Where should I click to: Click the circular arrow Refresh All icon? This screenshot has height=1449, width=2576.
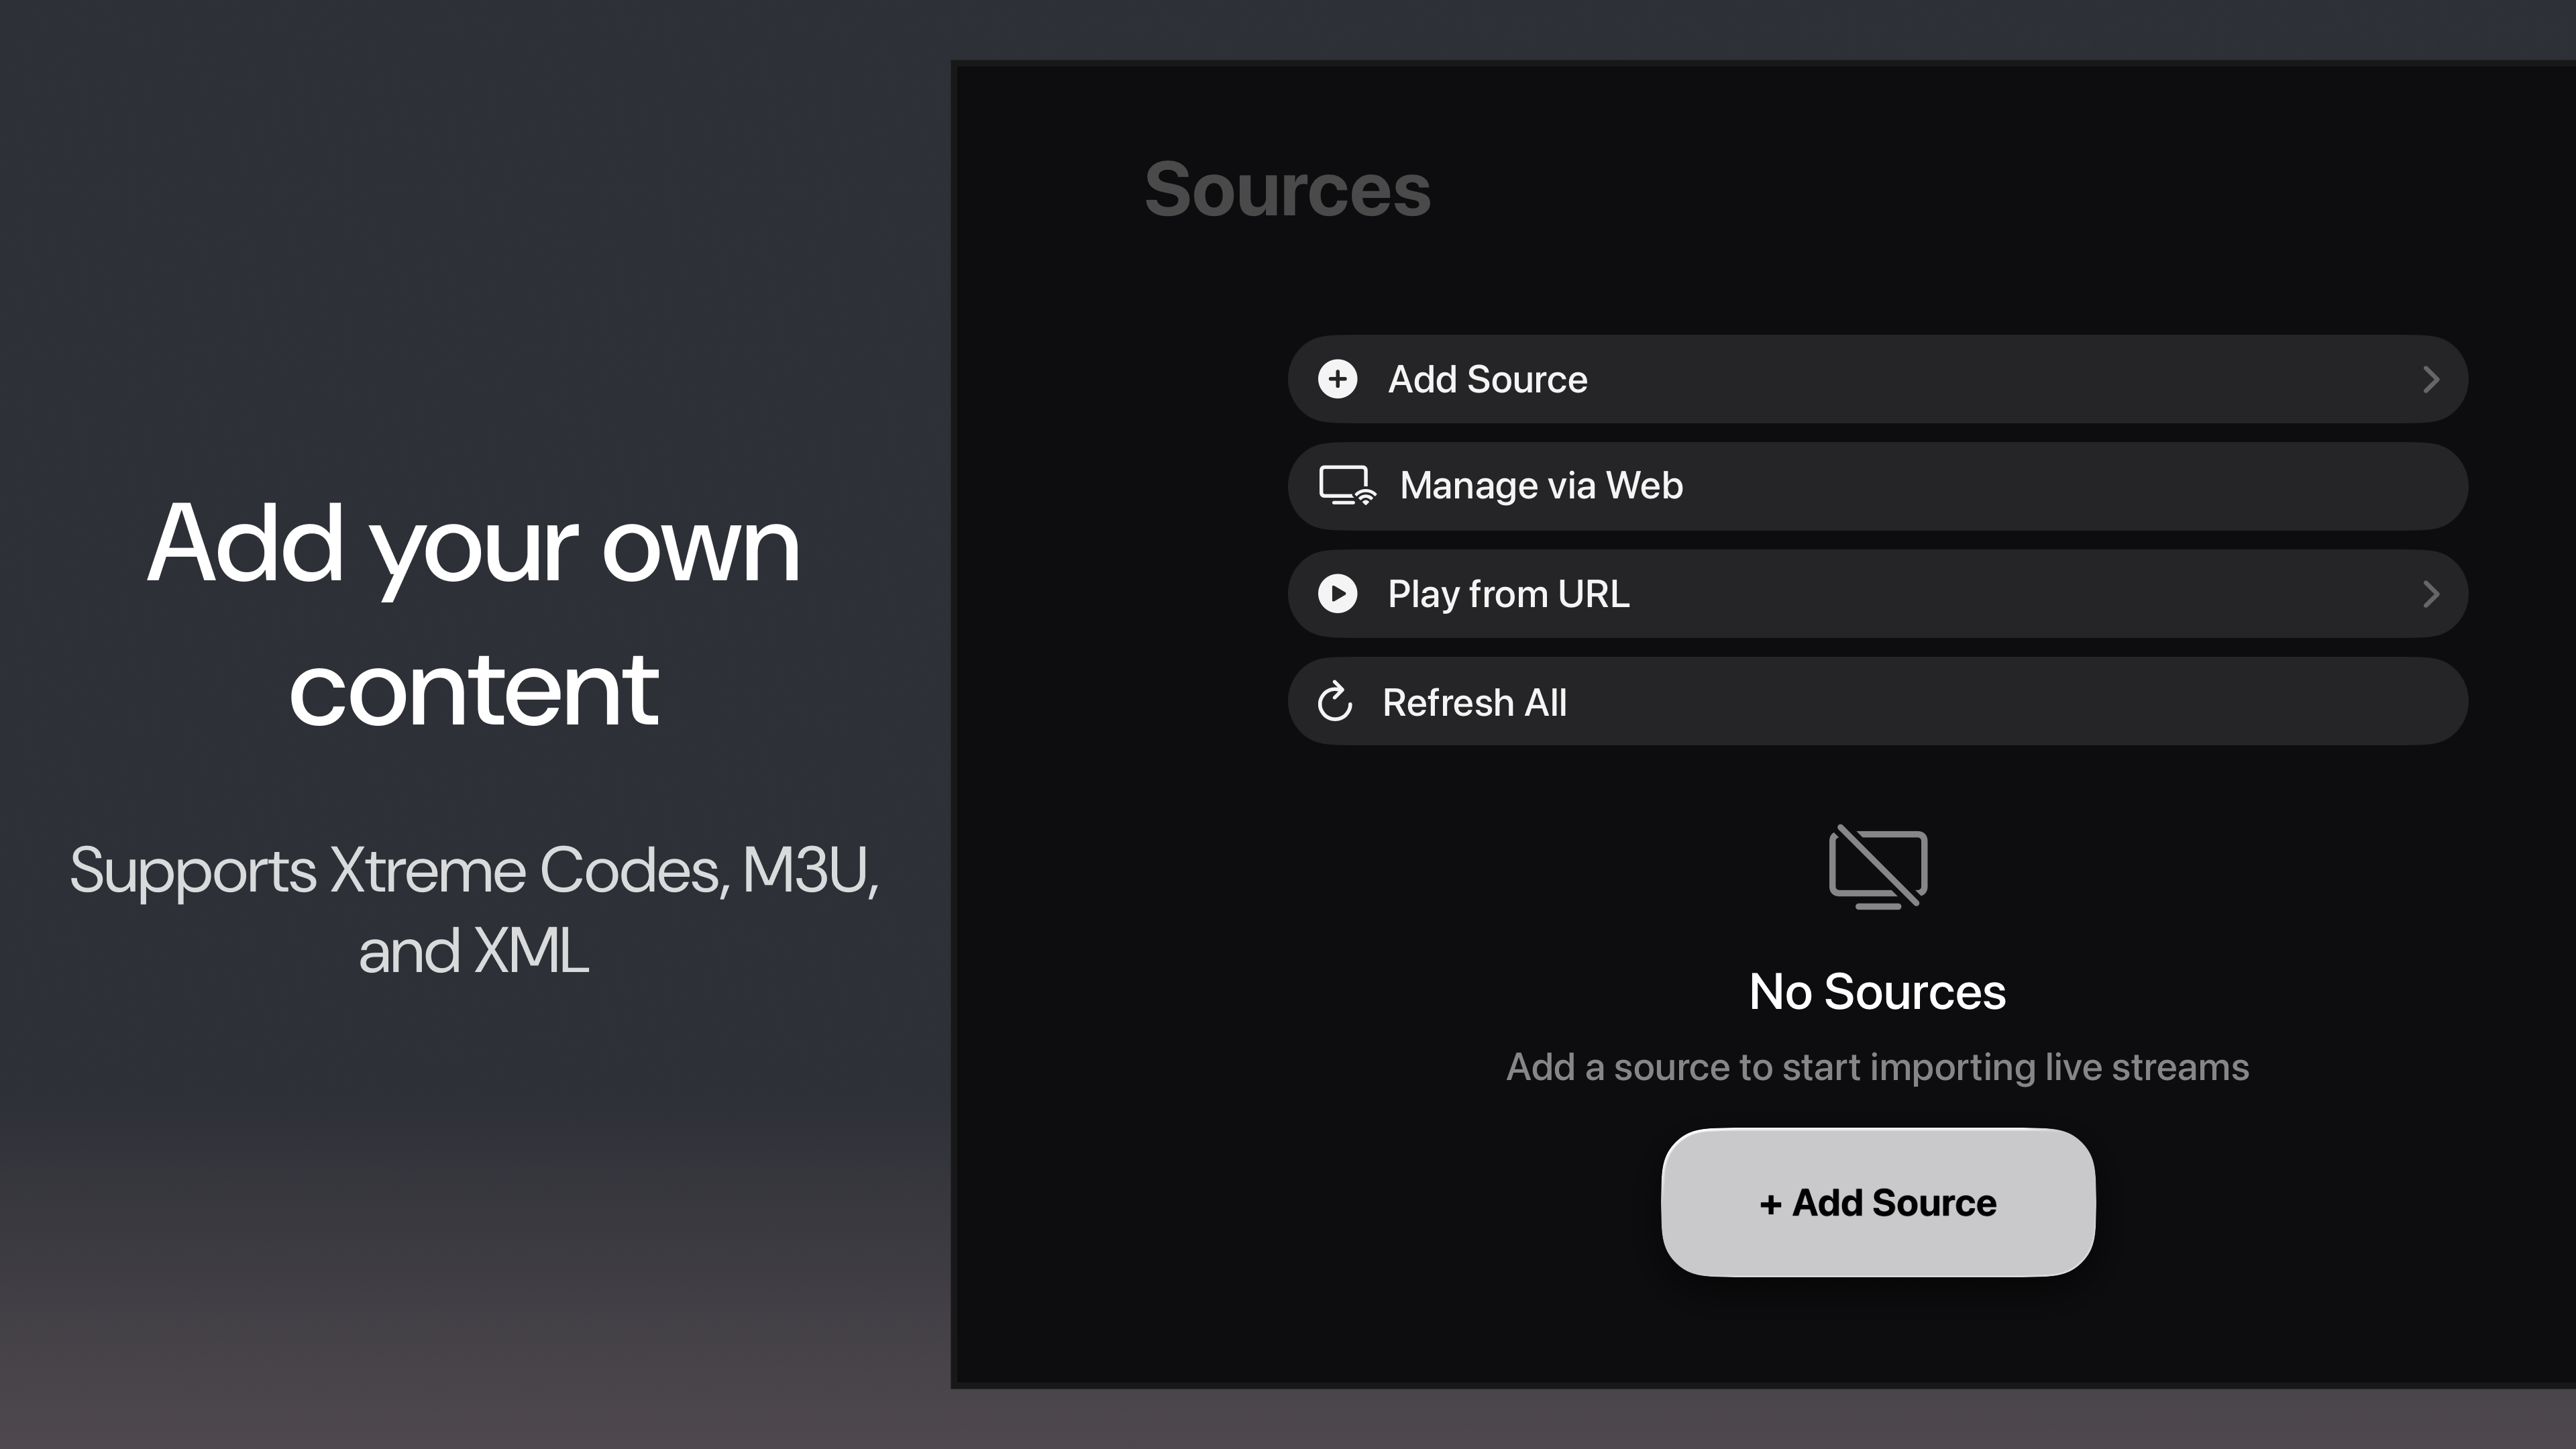click(1335, 702)
